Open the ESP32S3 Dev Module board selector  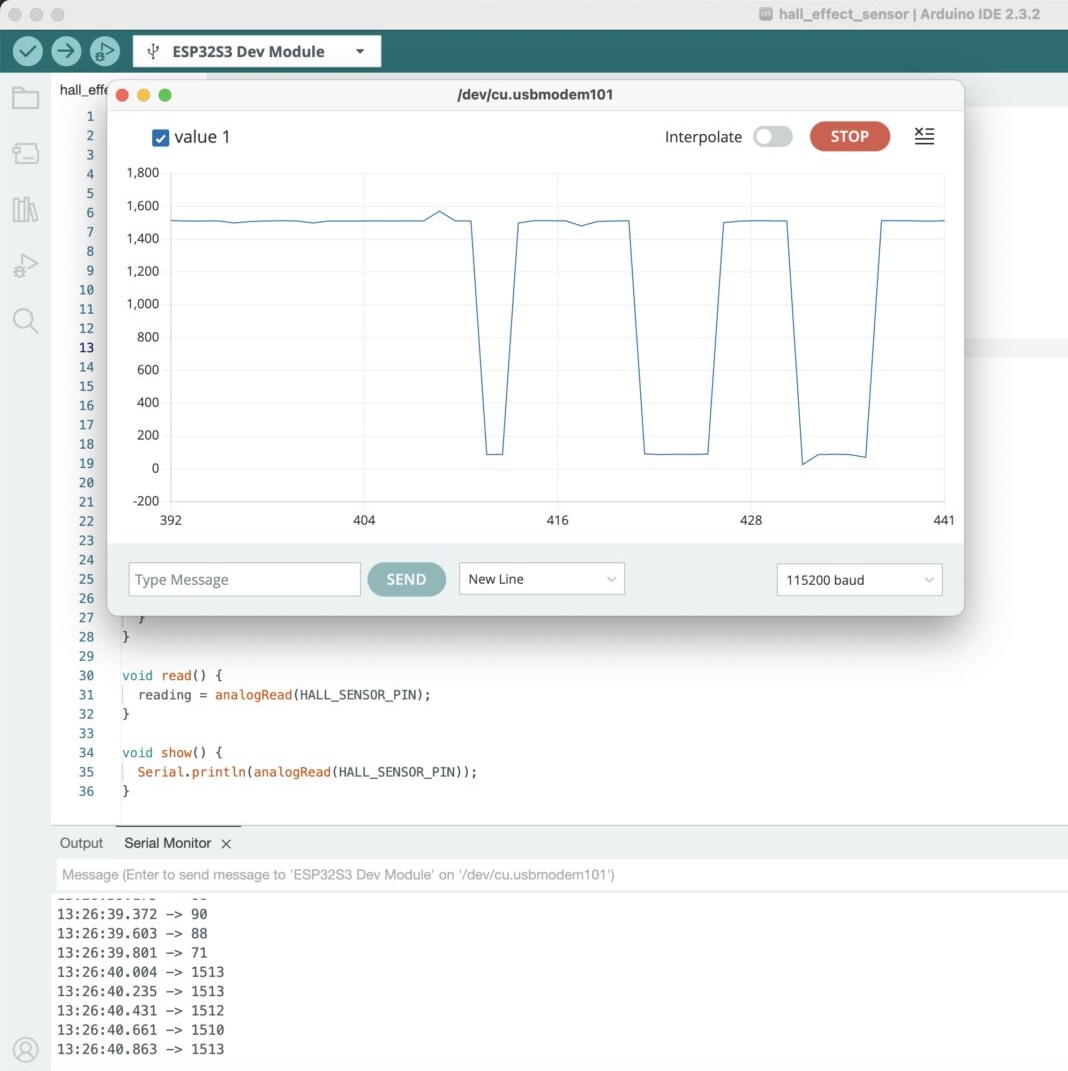[255, 50]
